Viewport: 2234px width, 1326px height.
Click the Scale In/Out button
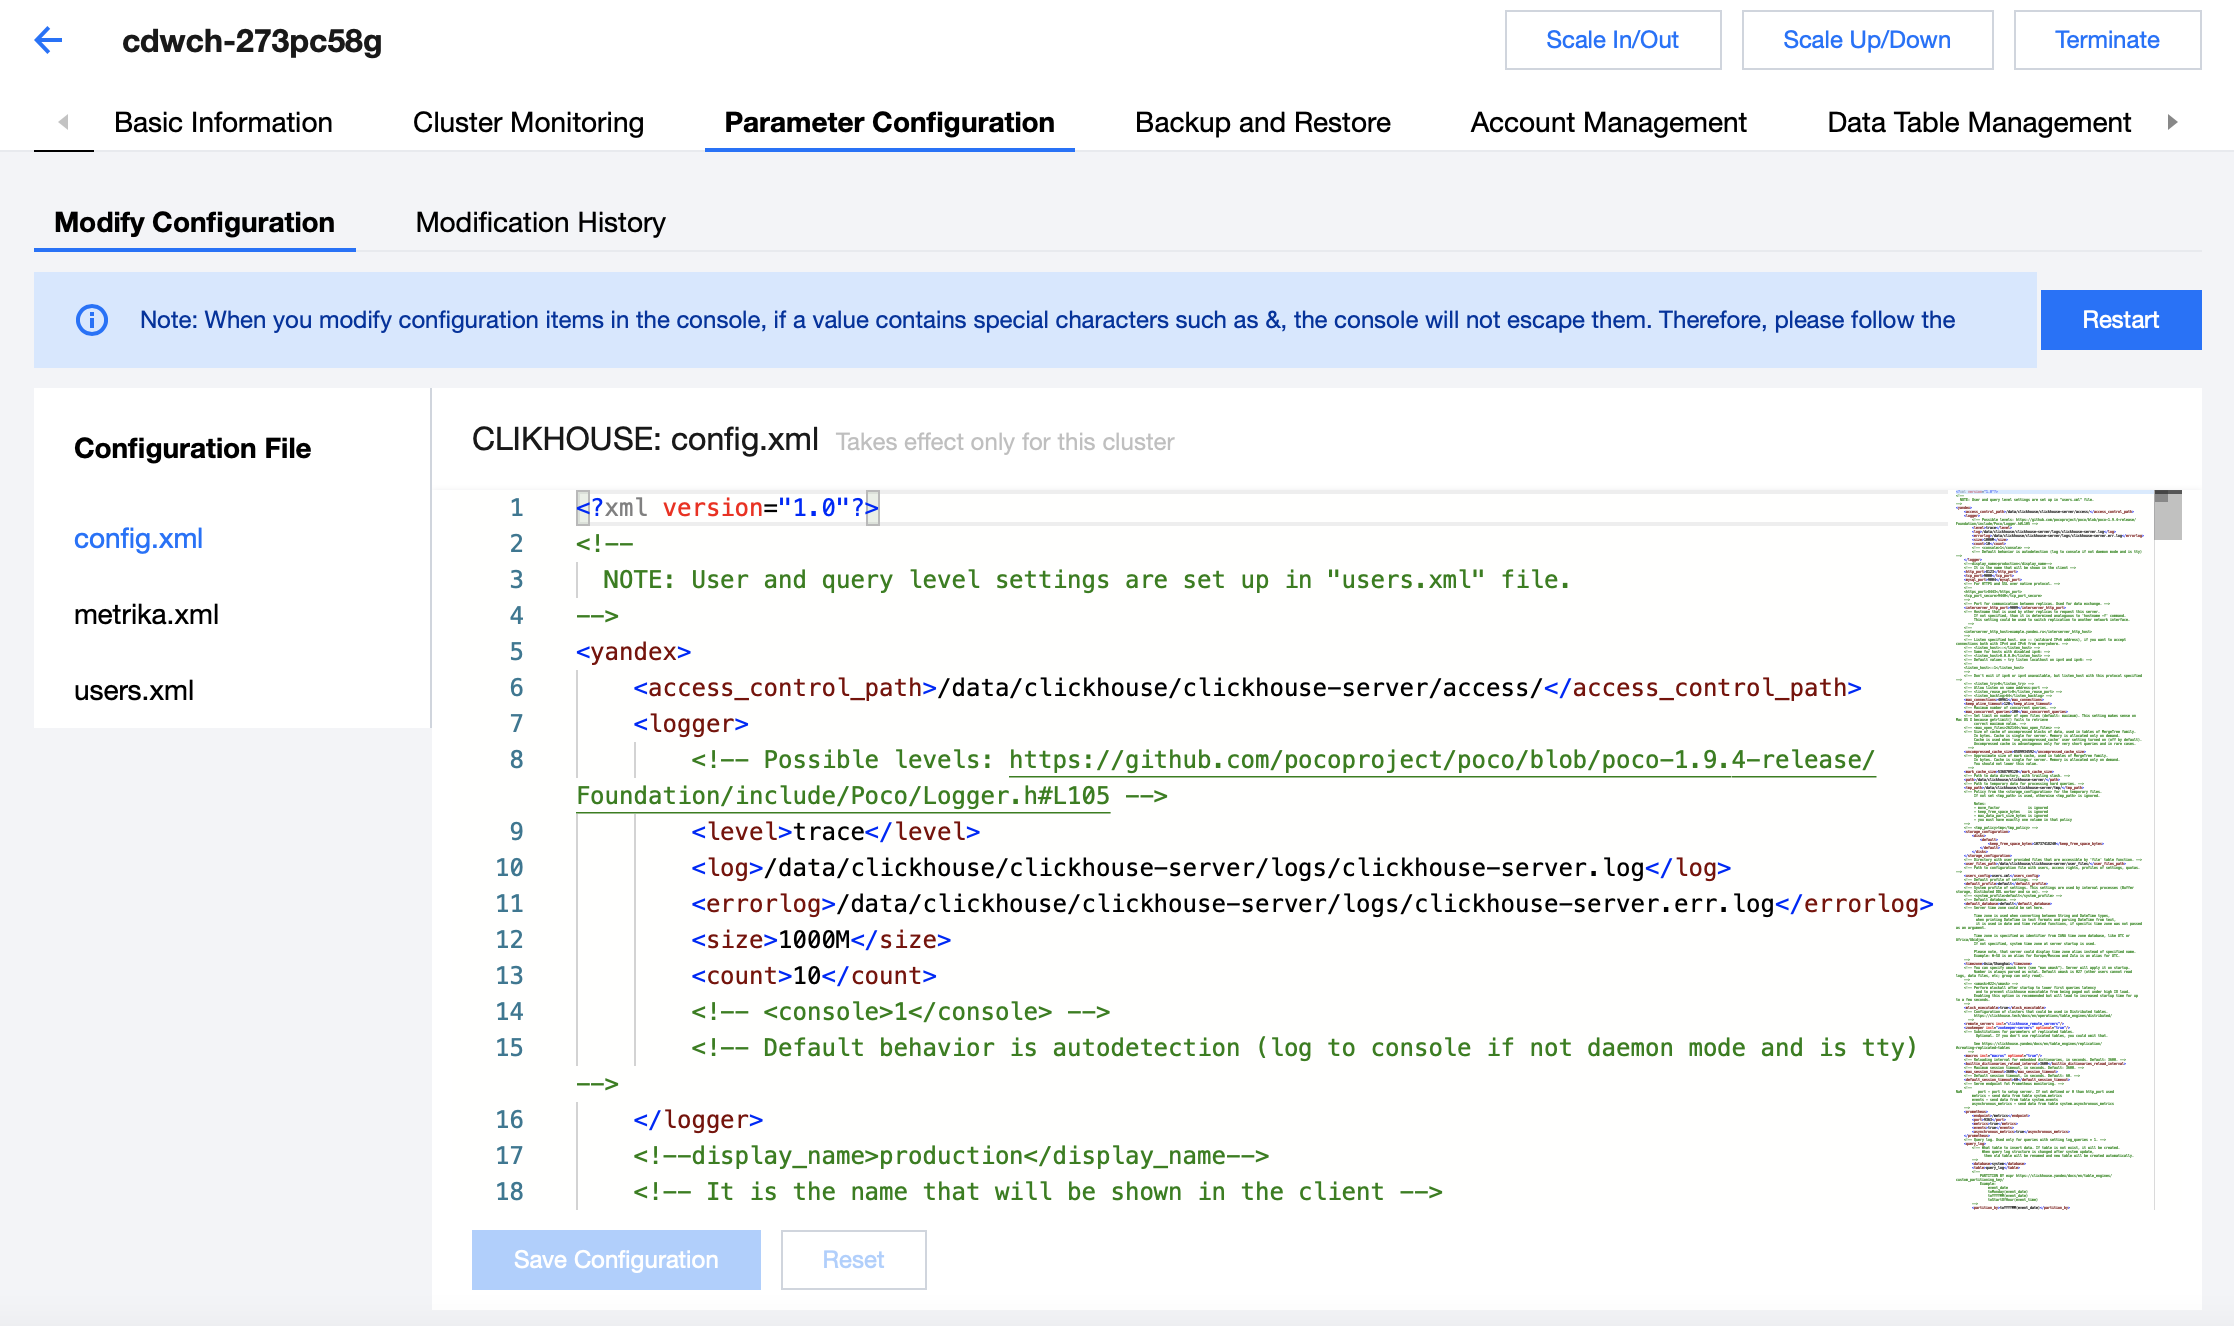pyautogui.click(x=1612, y=40)
